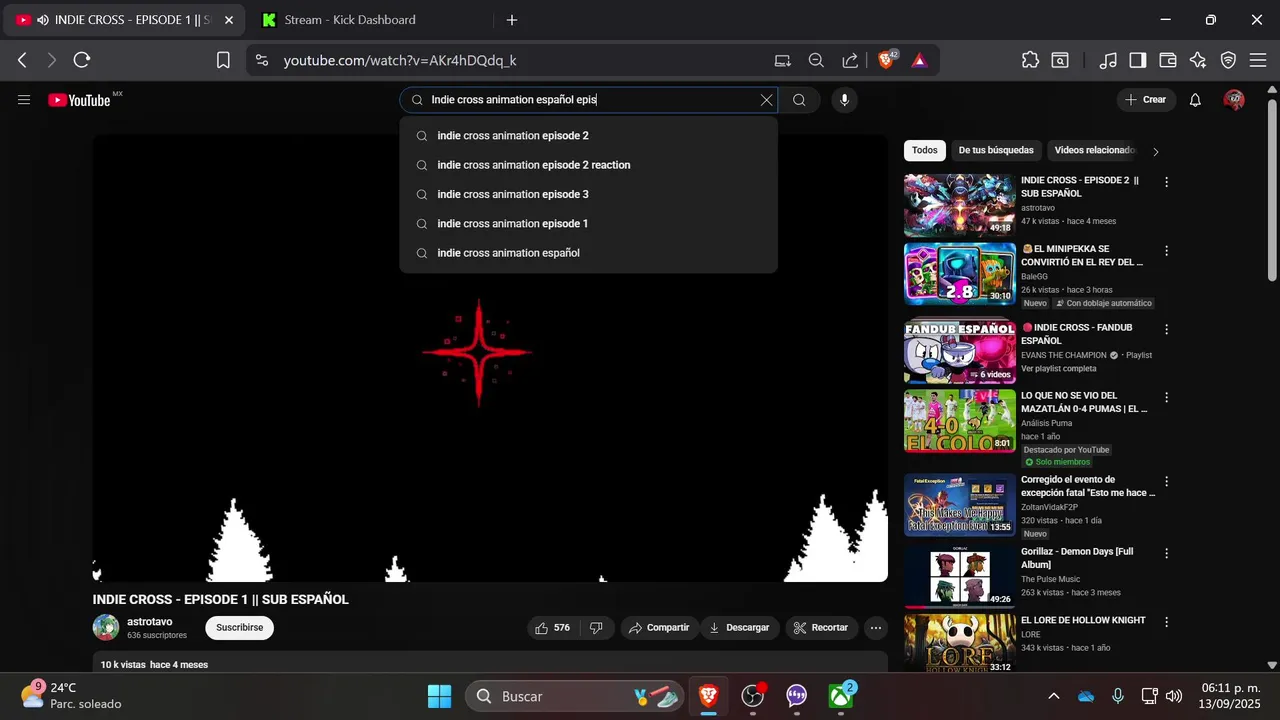Screen dimensions: 1280x720
Task: Open the weather widget showing 24°C
Action: 70,696
